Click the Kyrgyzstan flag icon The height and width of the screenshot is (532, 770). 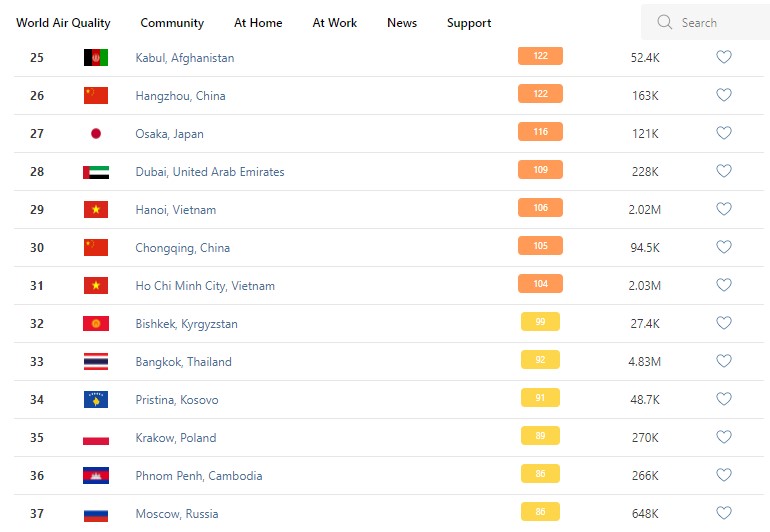tap(96, 324)
